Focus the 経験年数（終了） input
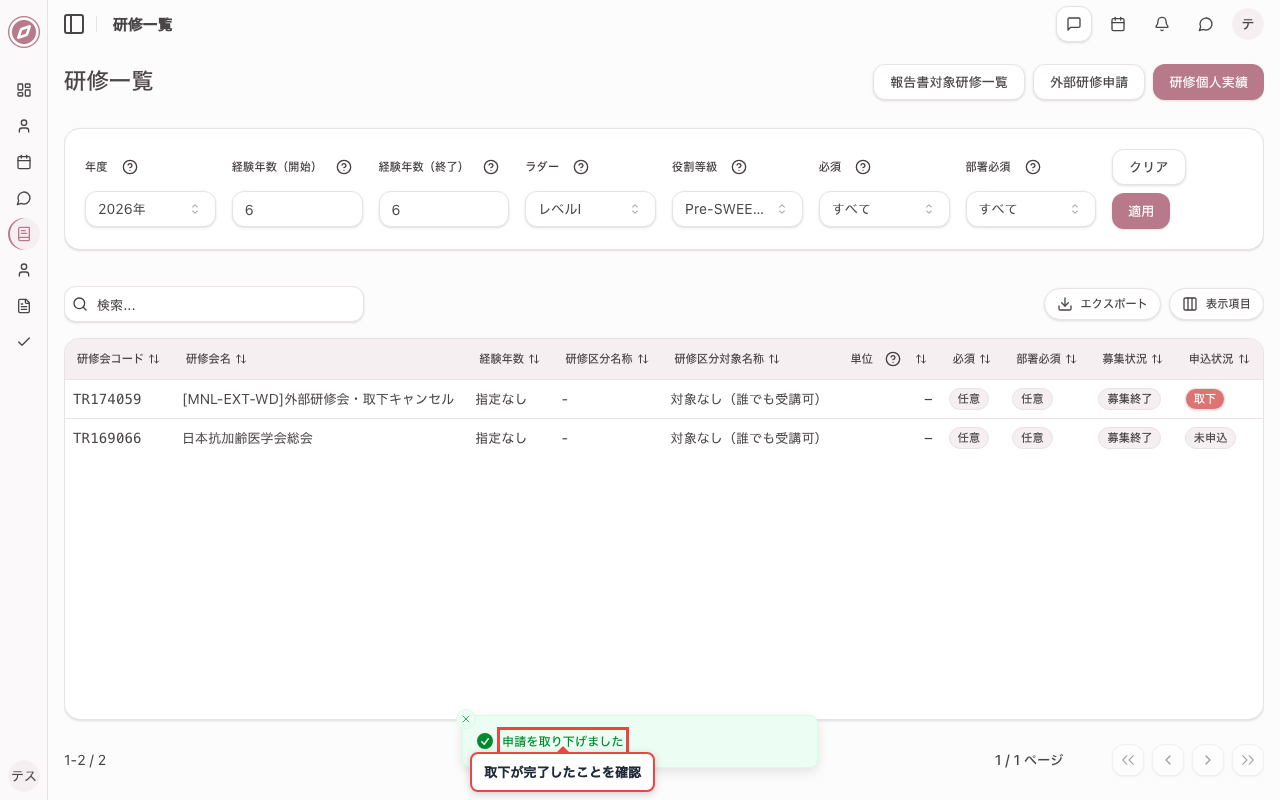Screen dimensions: 1280x800 [444, 209]
